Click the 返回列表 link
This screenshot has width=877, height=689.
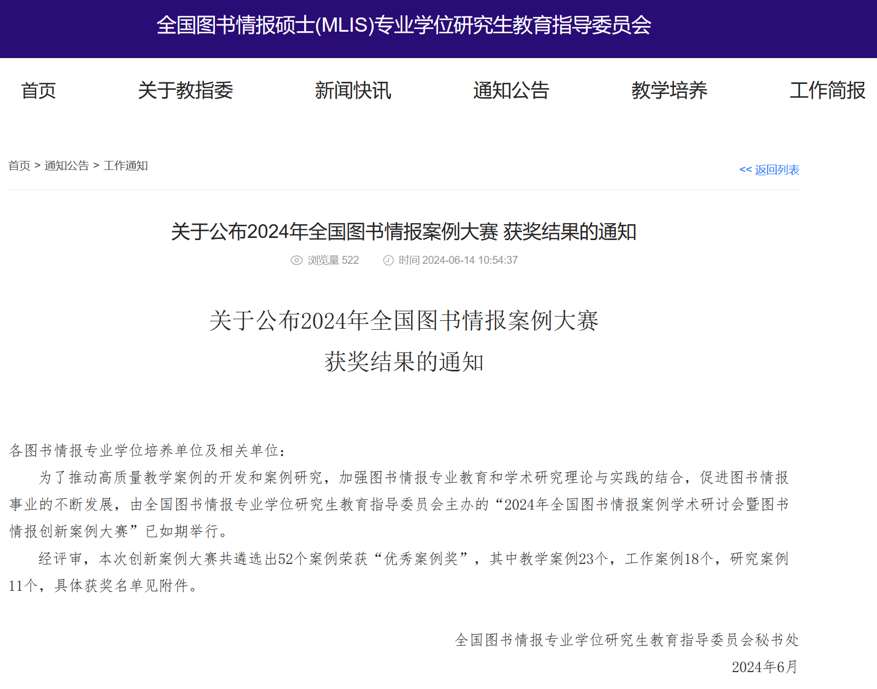tap(769, 170)
